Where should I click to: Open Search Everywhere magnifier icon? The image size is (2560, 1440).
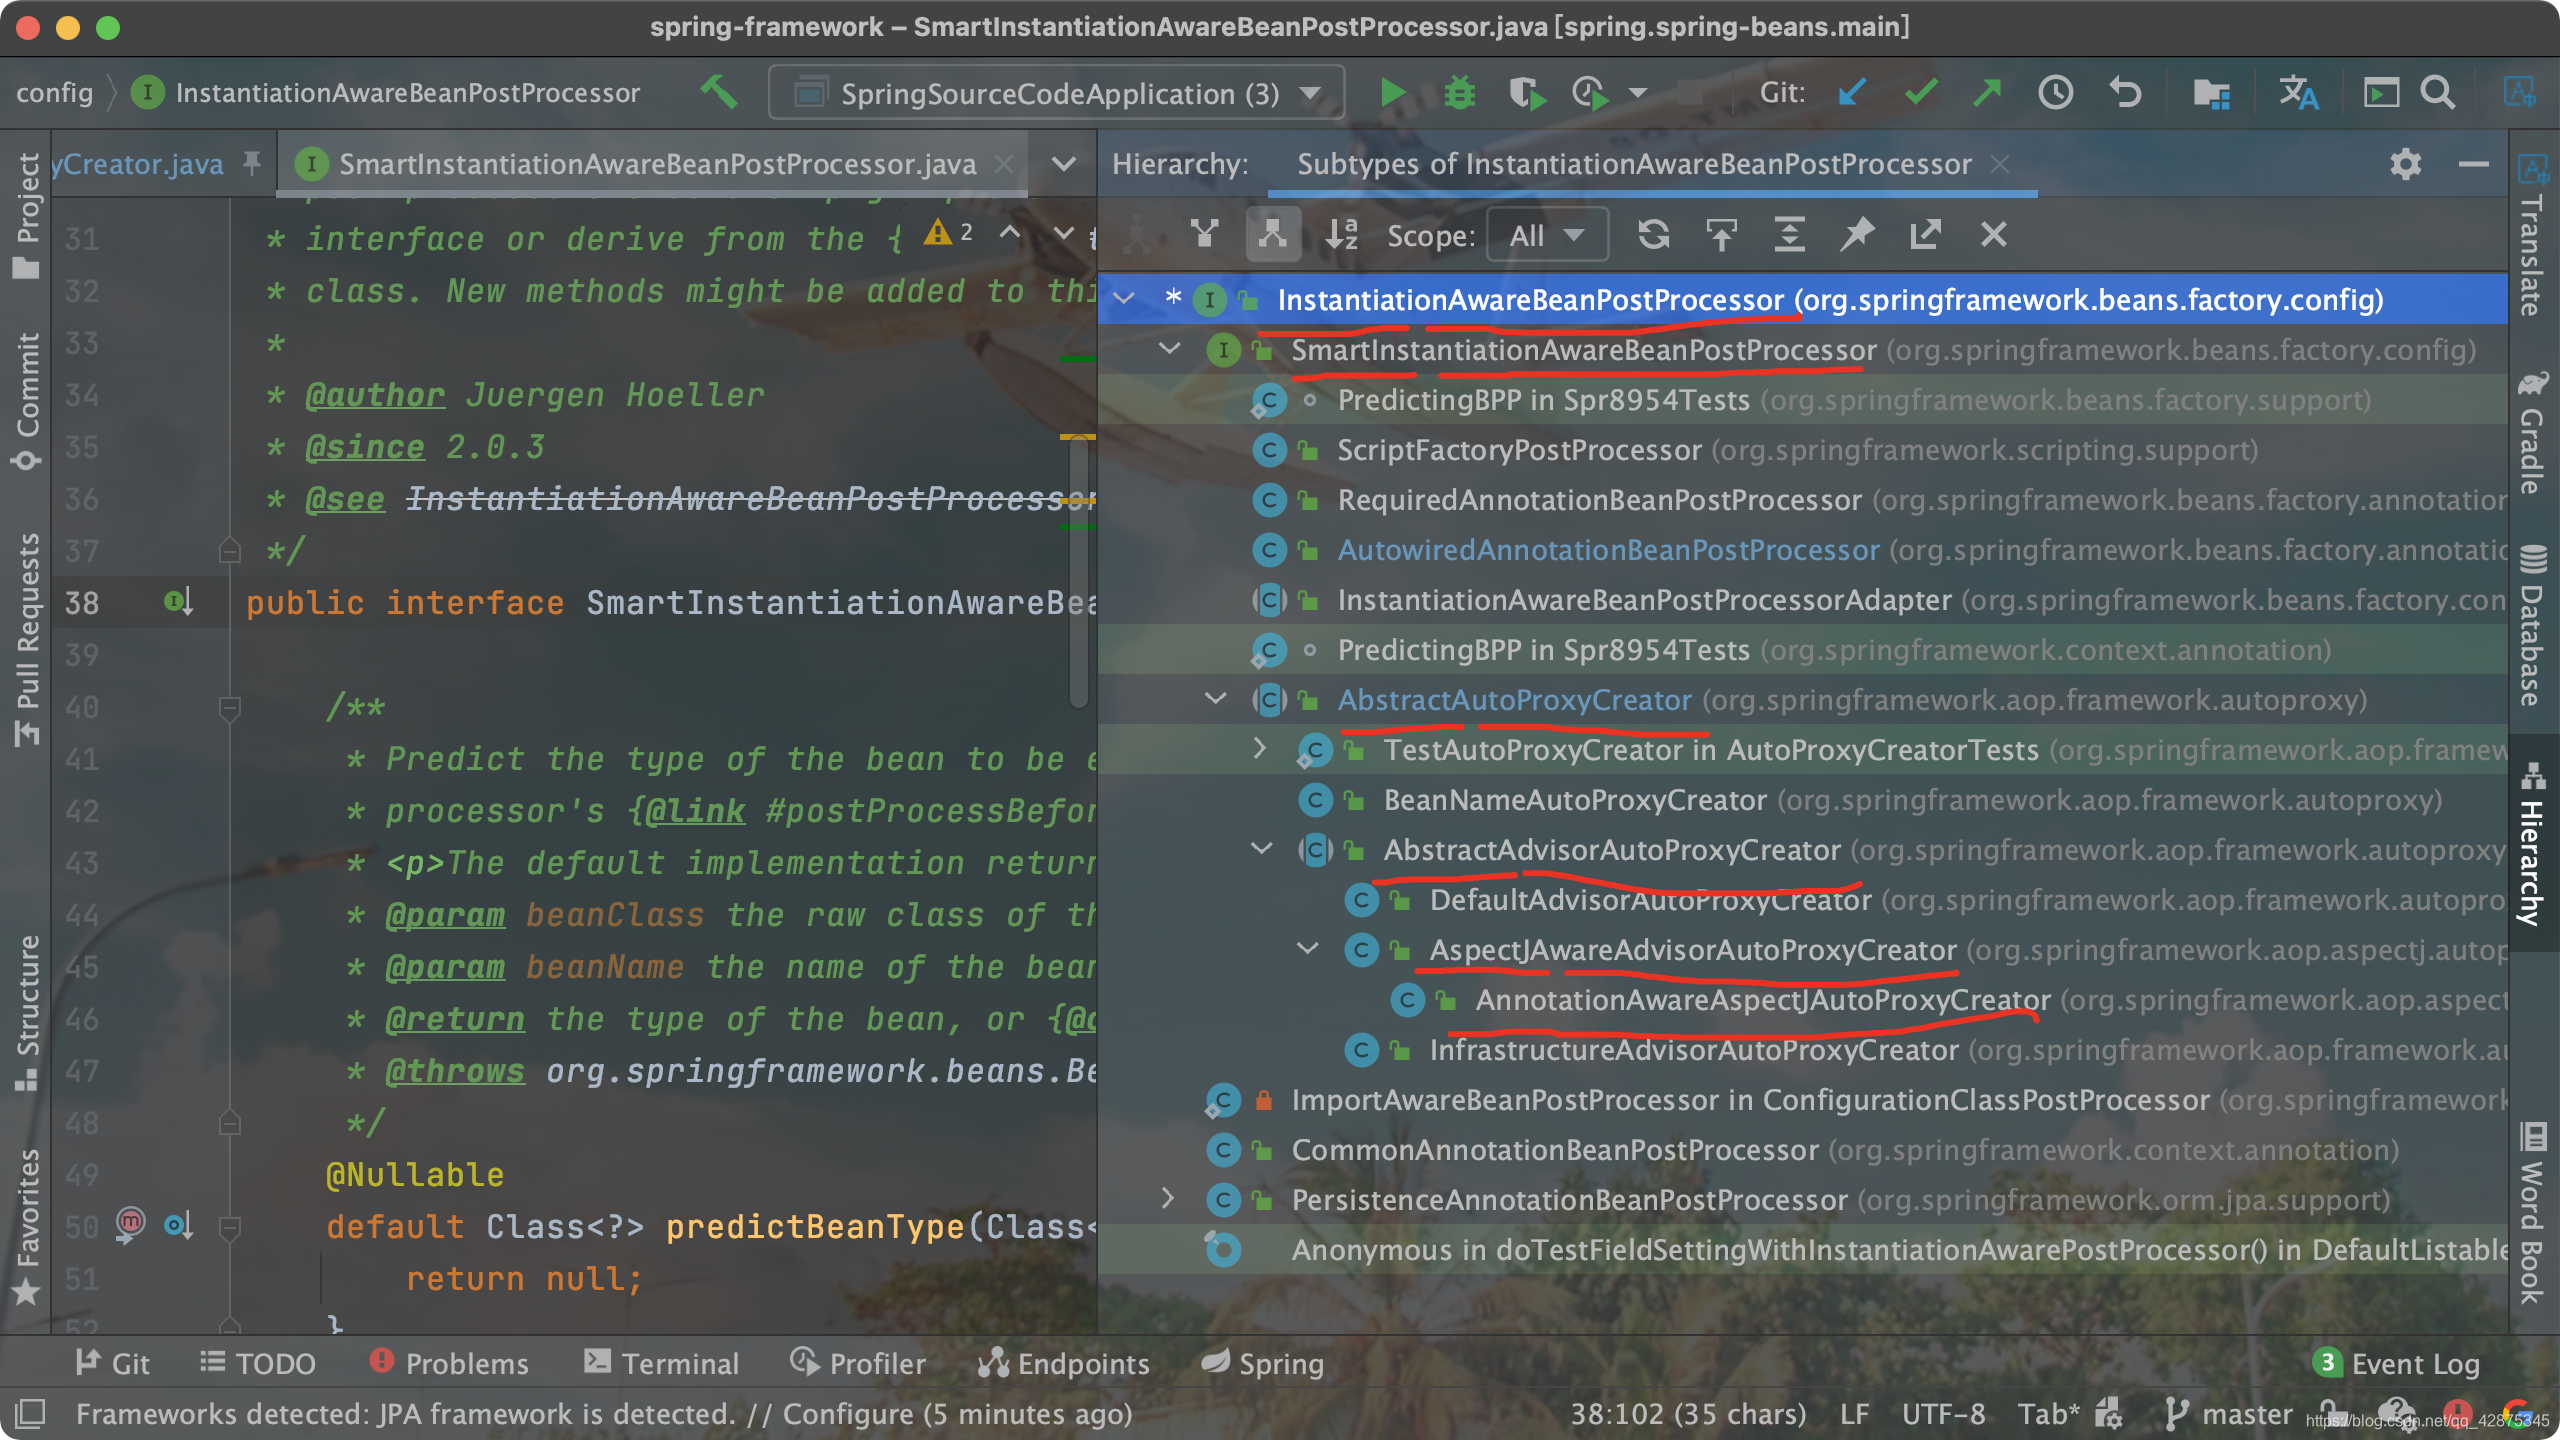pos(2438,93)
